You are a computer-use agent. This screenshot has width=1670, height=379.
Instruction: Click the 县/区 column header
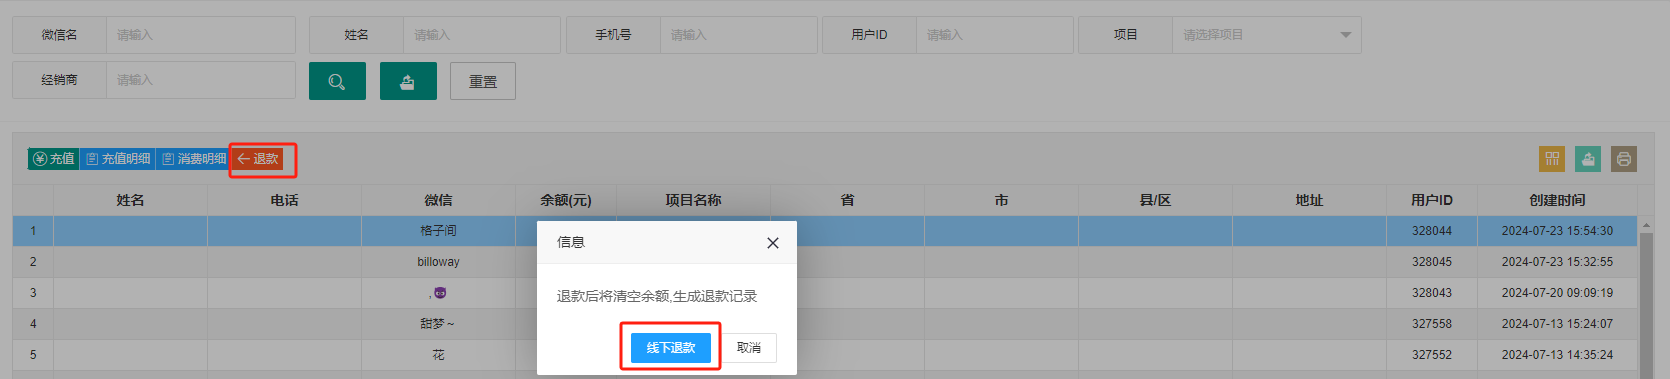[1155, 200]
